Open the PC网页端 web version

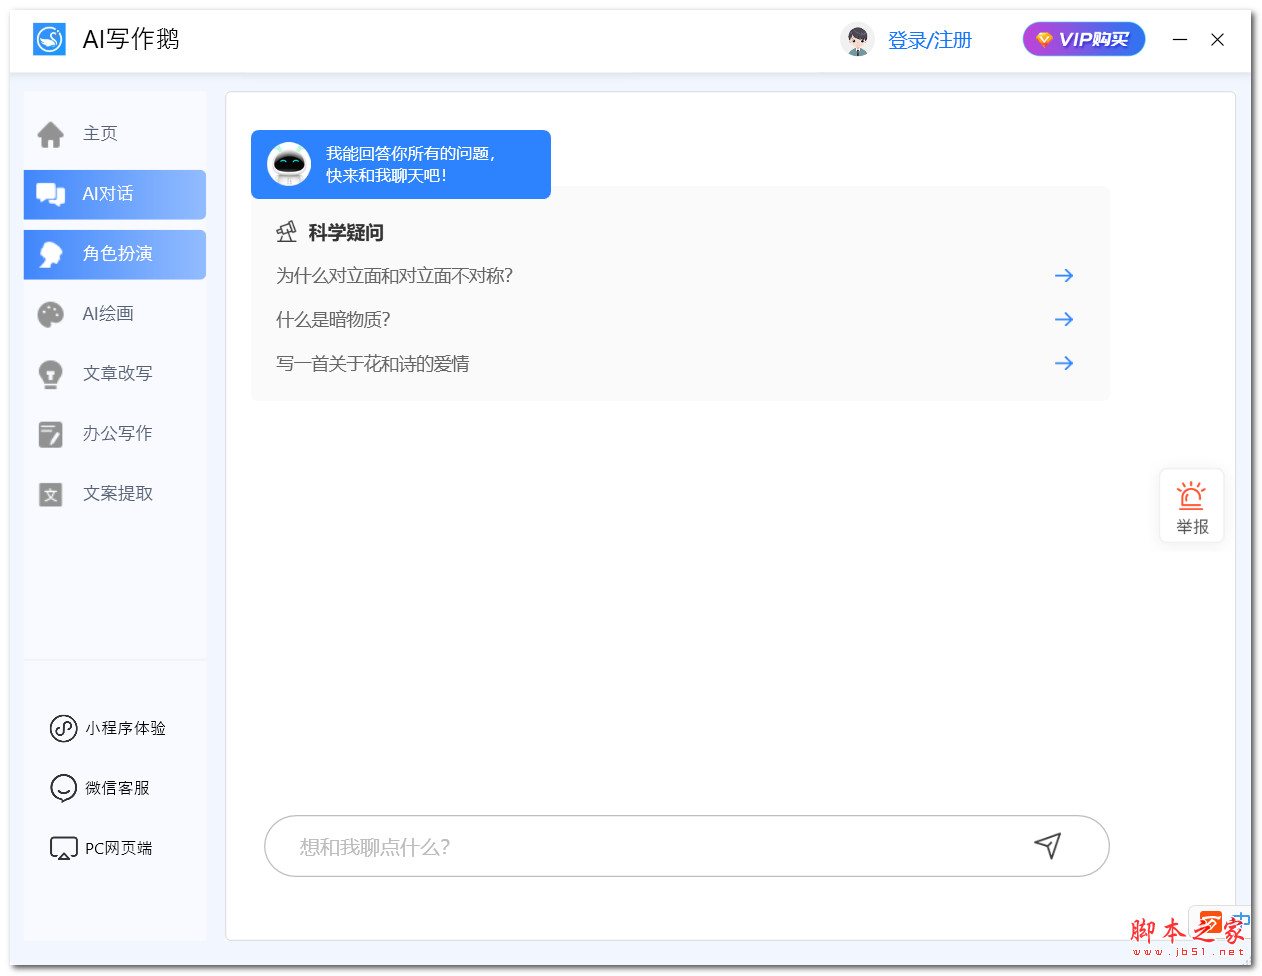[x=101, y=847]
